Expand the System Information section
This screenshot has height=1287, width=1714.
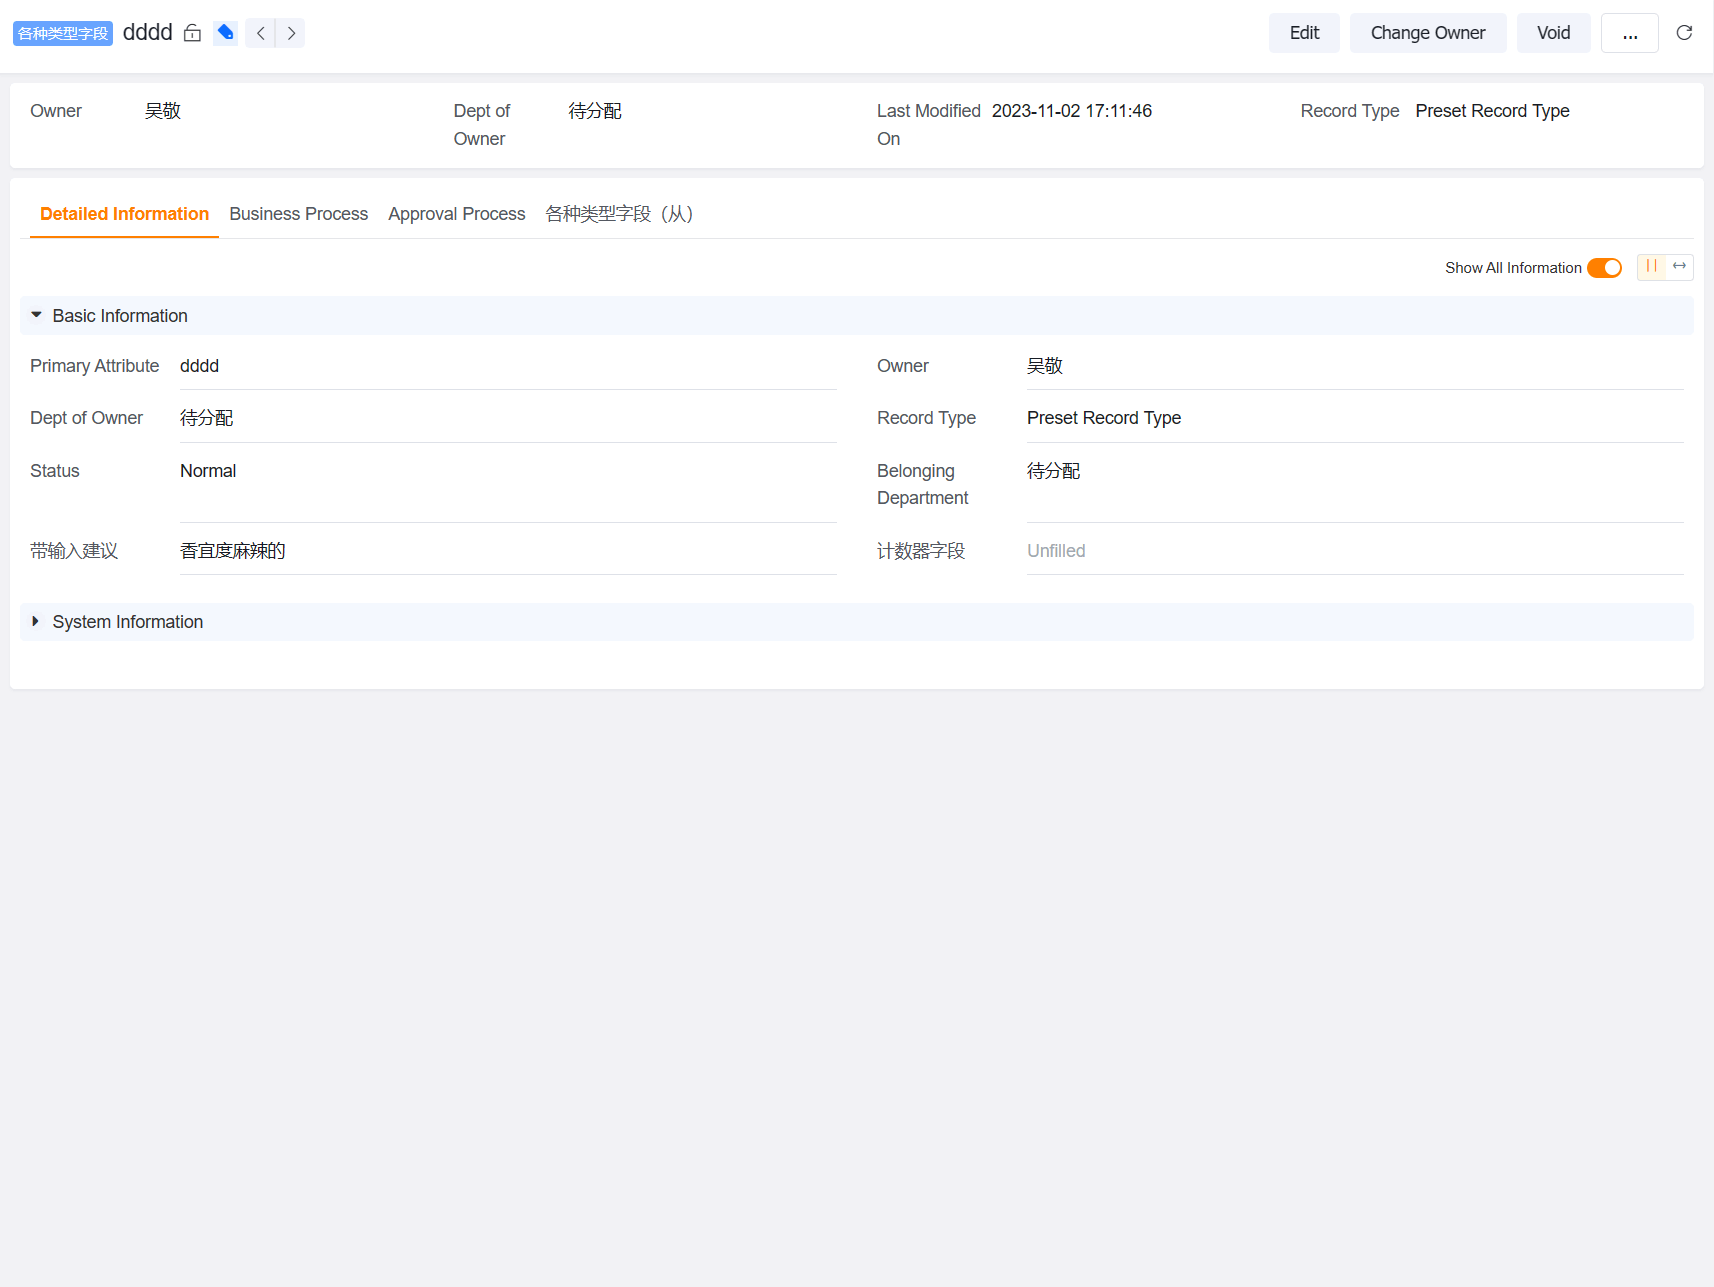coord(37,622)
